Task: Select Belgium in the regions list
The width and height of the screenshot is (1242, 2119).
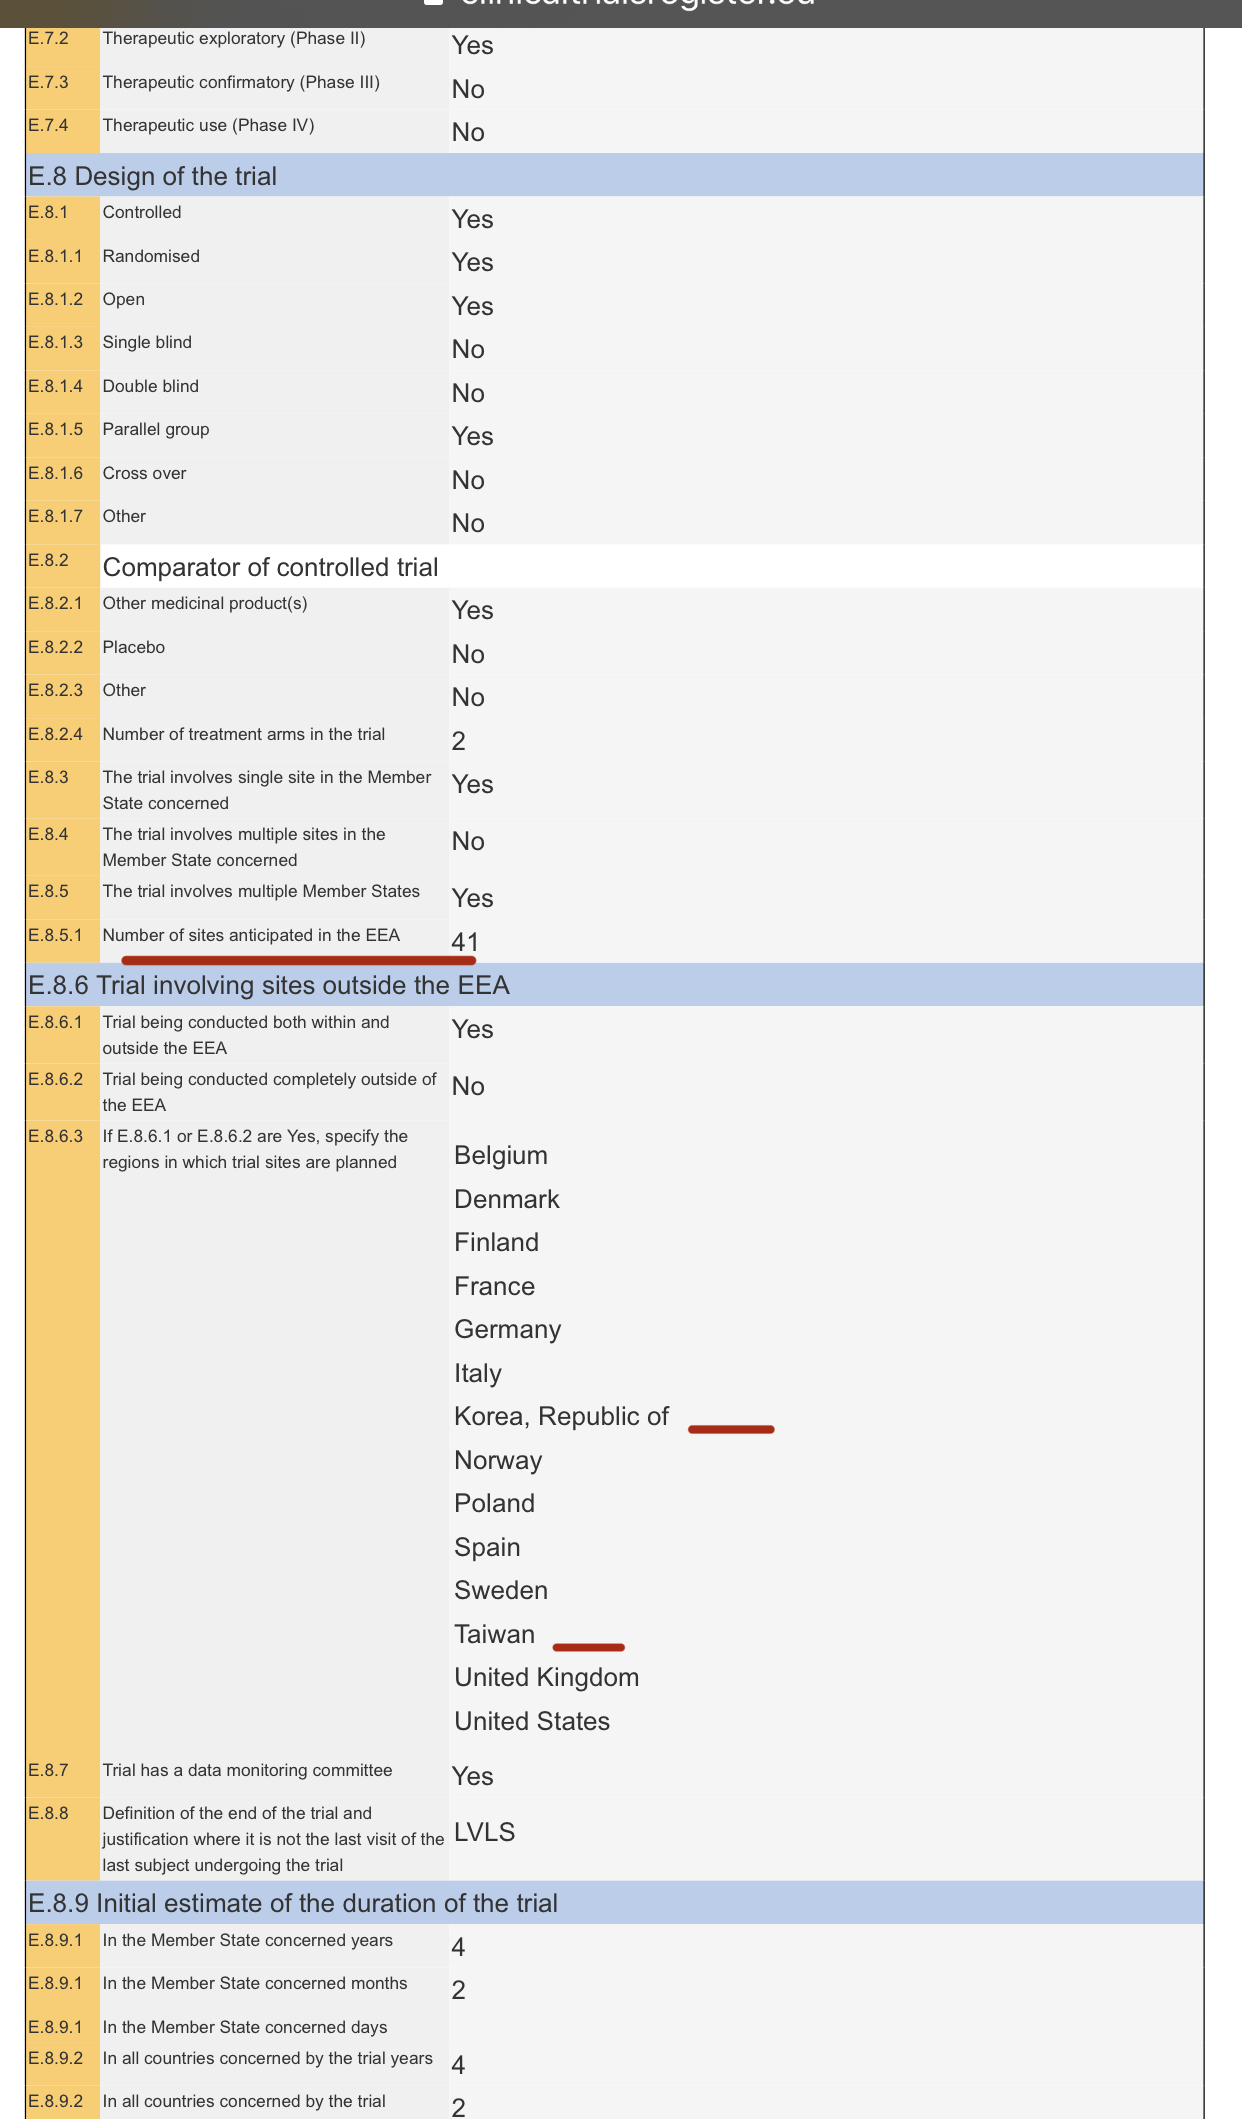Action: [501, 1155]
